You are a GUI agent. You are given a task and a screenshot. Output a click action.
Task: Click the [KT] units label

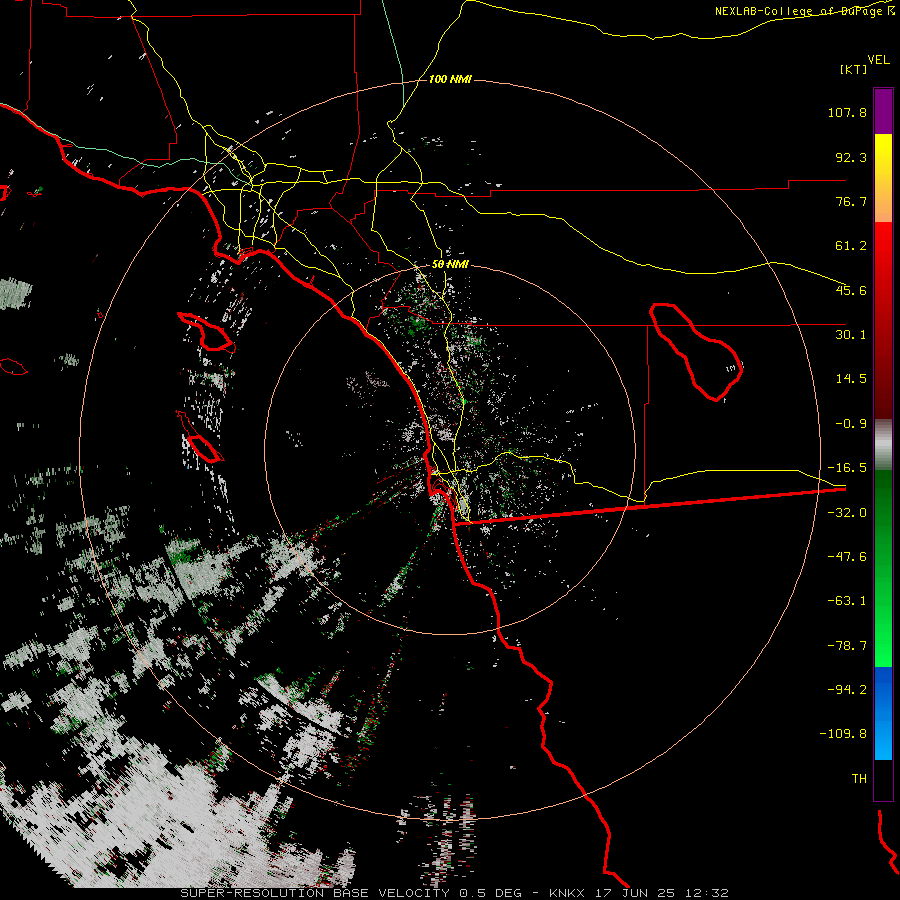coord(853,69)
